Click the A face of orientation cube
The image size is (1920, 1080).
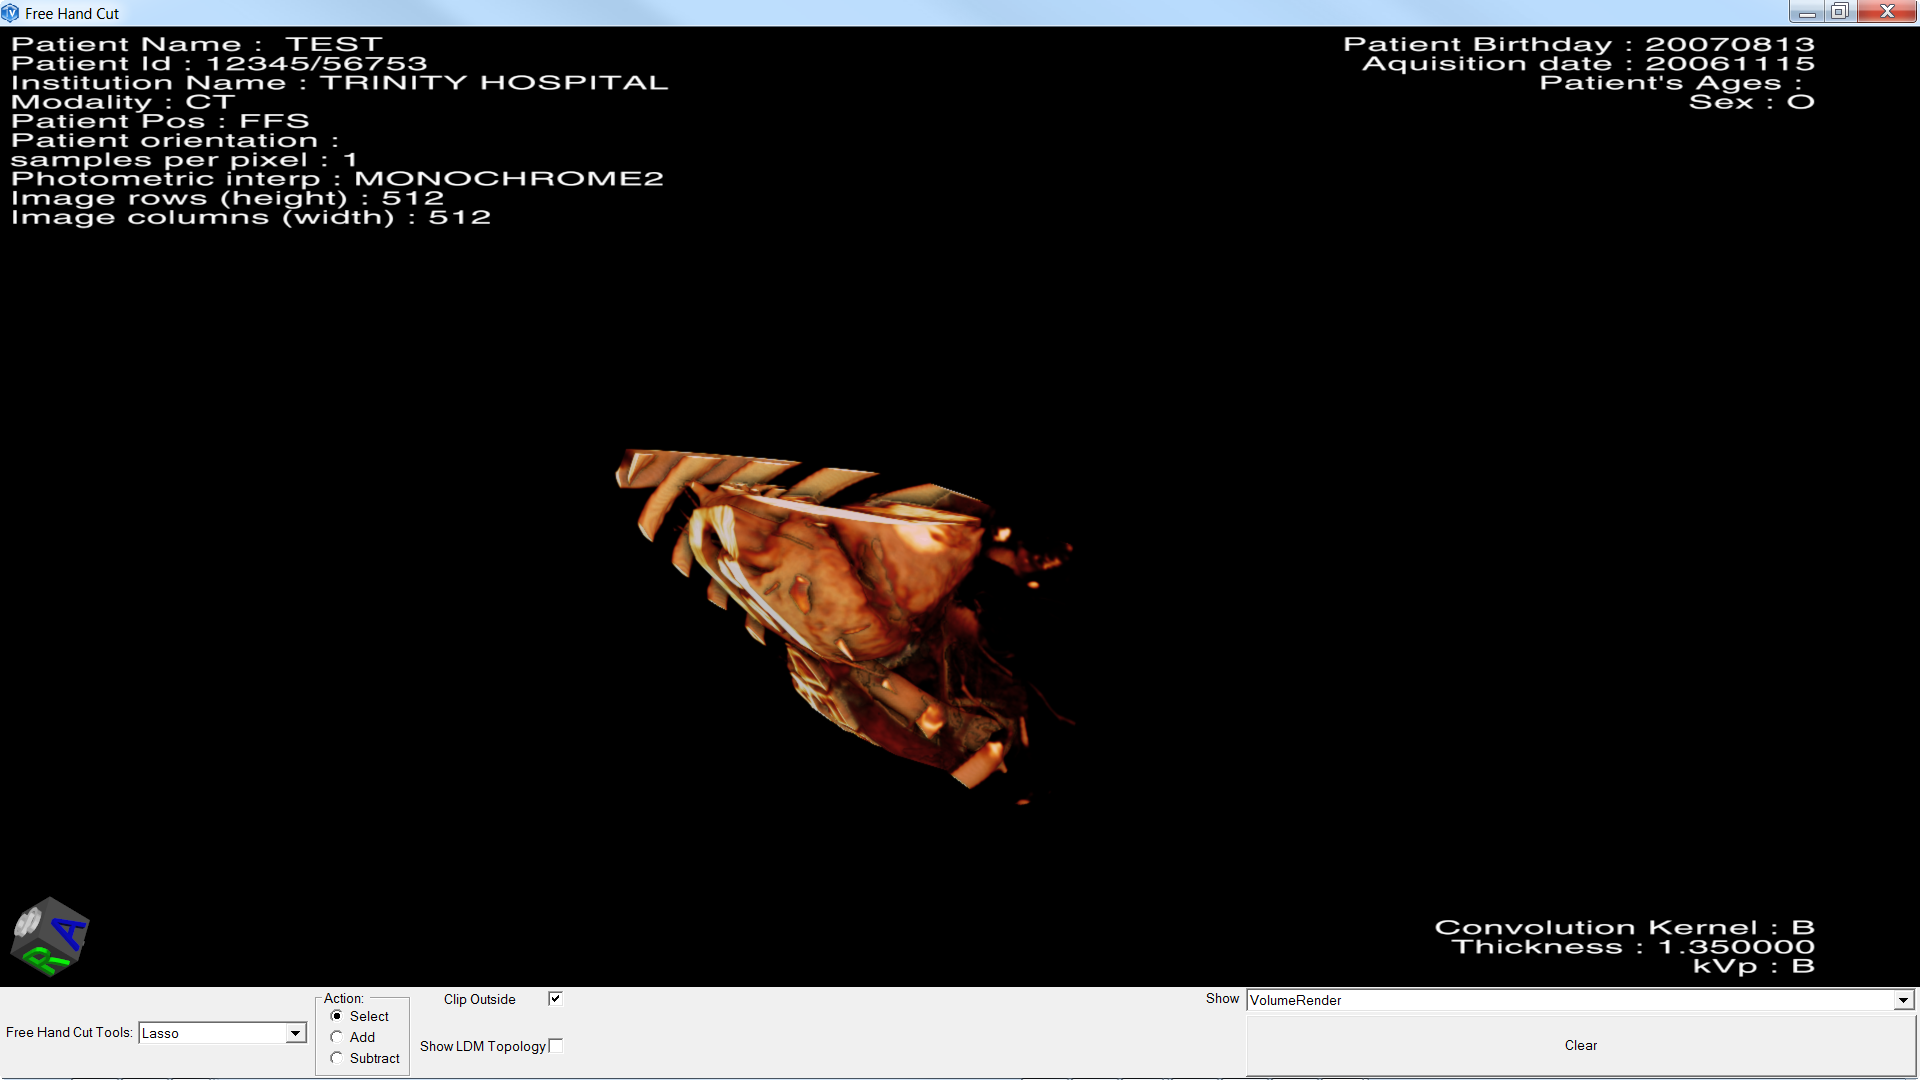point(70,934)
